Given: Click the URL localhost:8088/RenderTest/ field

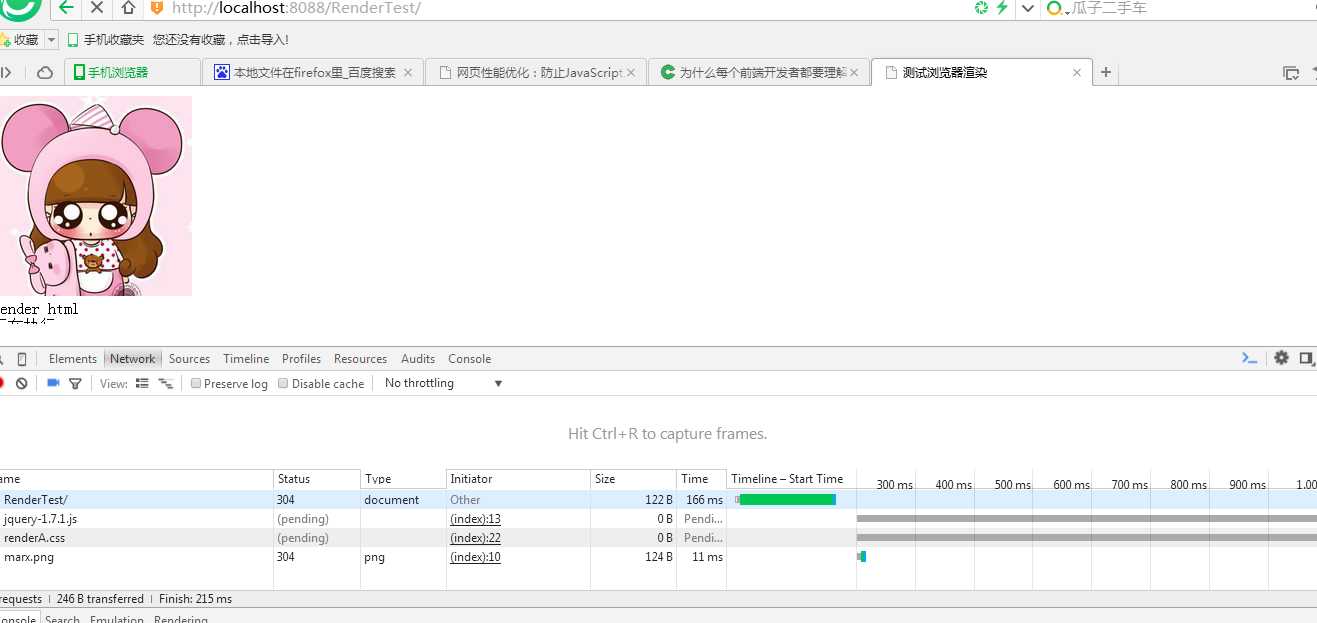Looking at the screenshot, I should pos(296,8).
